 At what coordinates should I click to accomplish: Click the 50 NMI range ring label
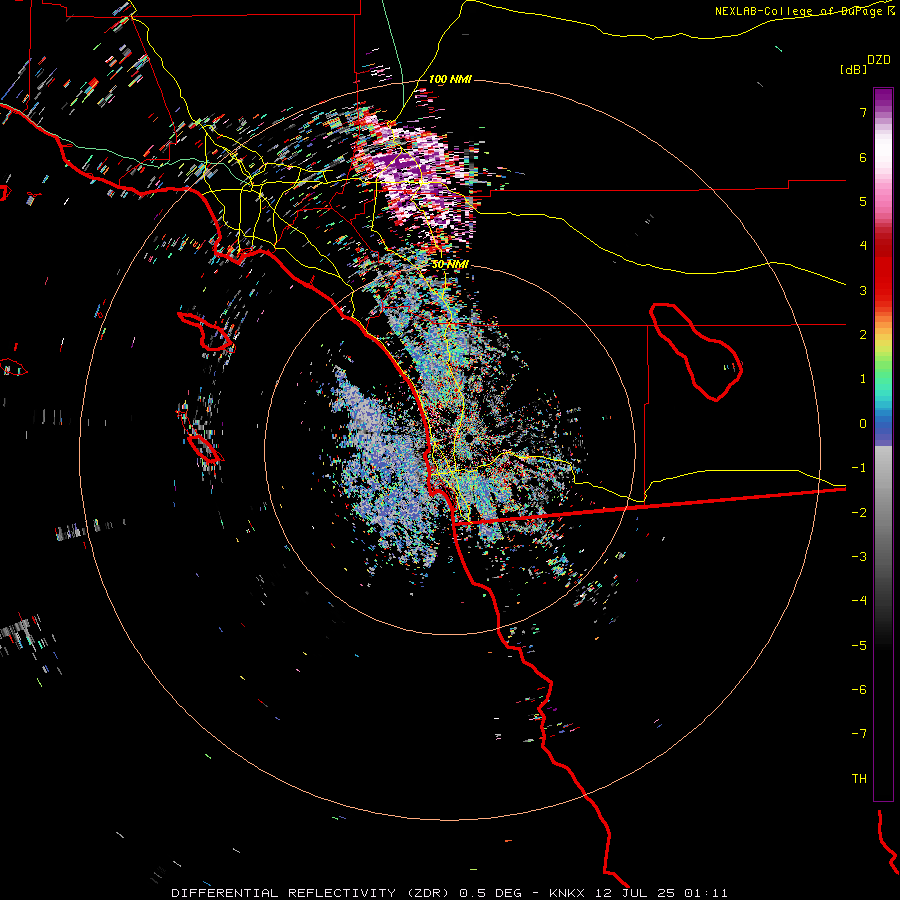(x=450, y=264)
